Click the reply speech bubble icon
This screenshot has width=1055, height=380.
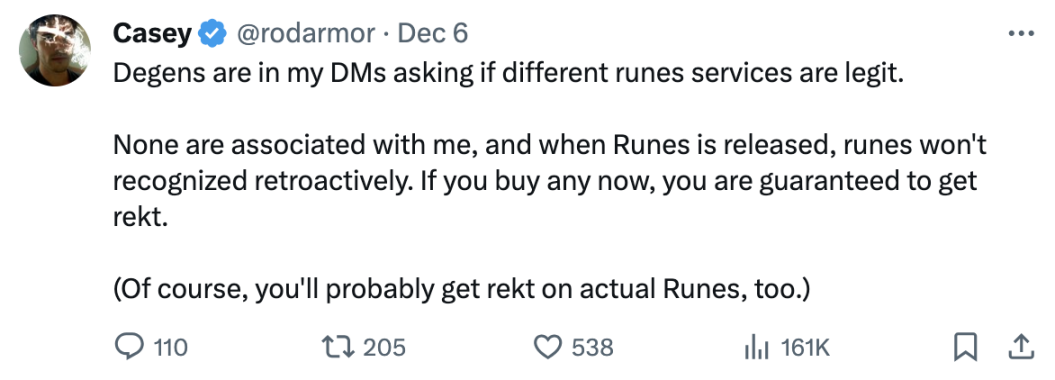click(x=130, y=347)
